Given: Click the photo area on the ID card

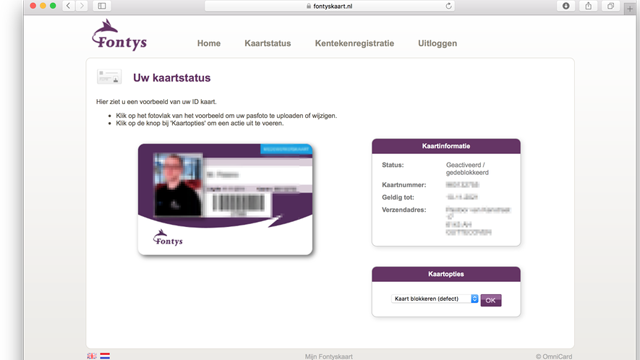Looking at the screenshot, I should coord(178,184).
